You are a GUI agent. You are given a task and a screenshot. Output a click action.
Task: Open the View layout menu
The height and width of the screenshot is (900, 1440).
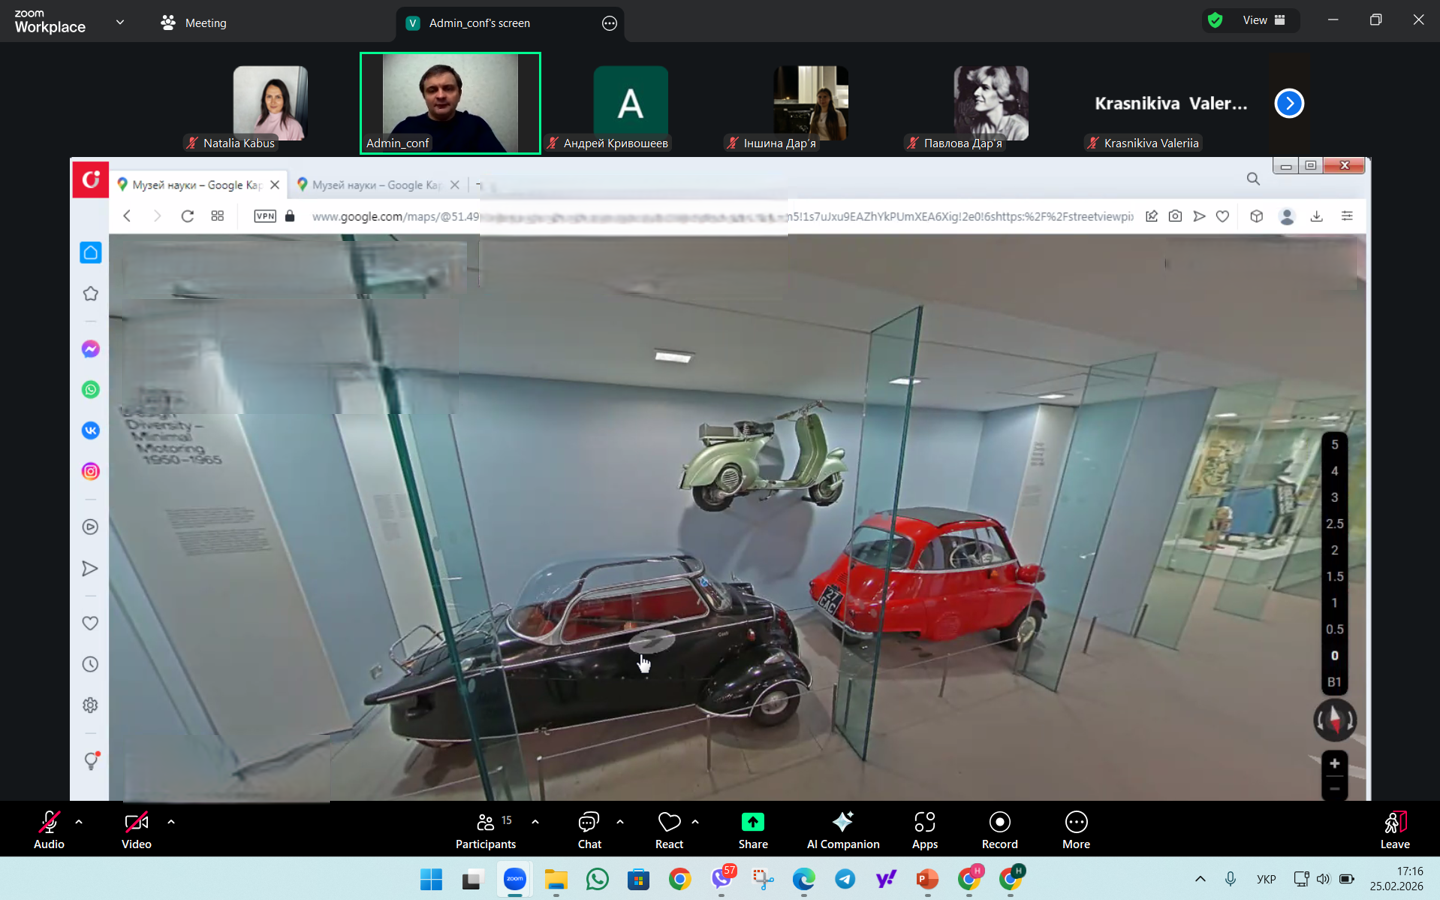pyautogui.click(x=1263, y=20)
